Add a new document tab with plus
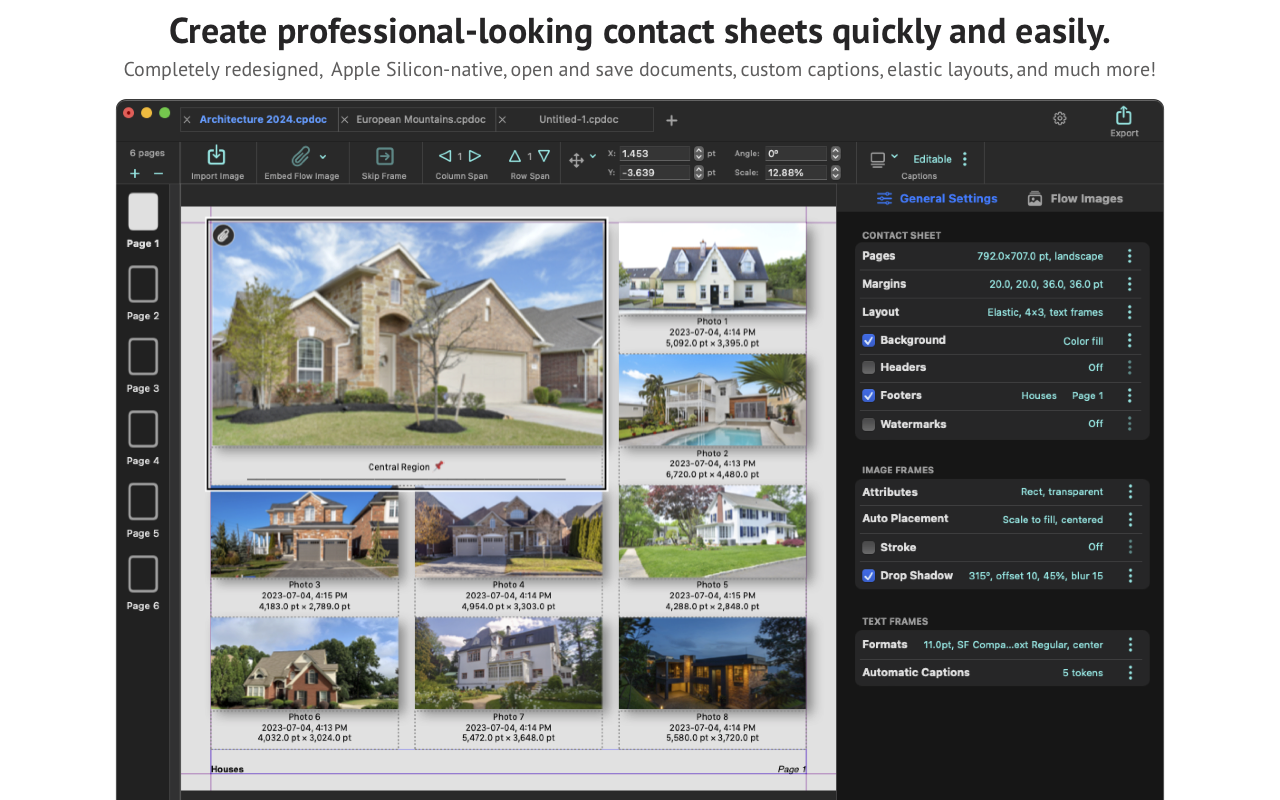This screenshot has height=800, width=1280. [x=672, y=120]
